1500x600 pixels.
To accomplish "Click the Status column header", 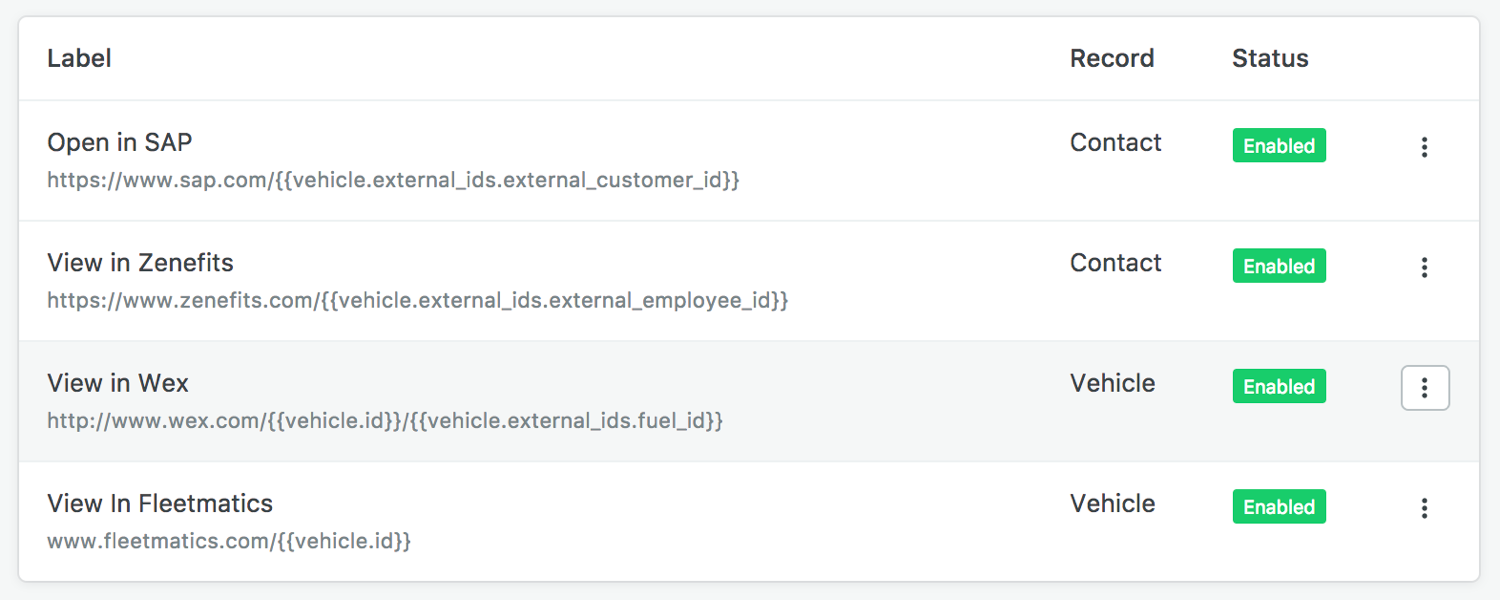I will tap(1269, 59).
